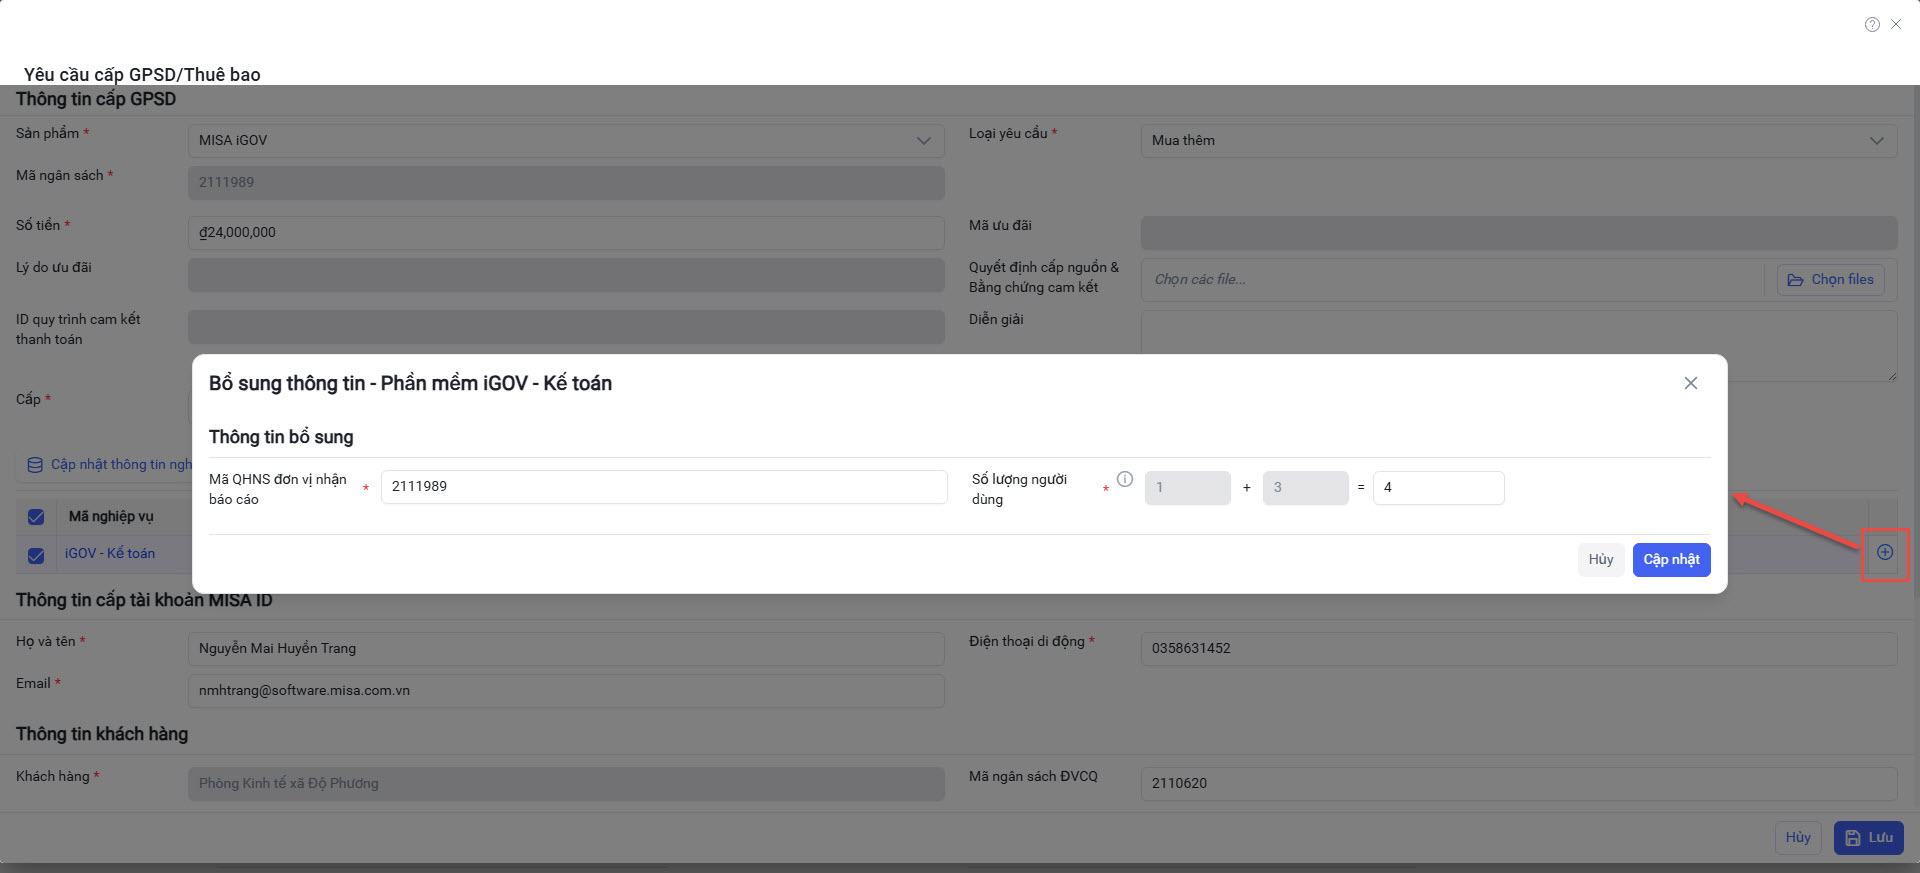
Task: Click the plus circle icon in iGOV row
Action: (x=1884, y=552)
